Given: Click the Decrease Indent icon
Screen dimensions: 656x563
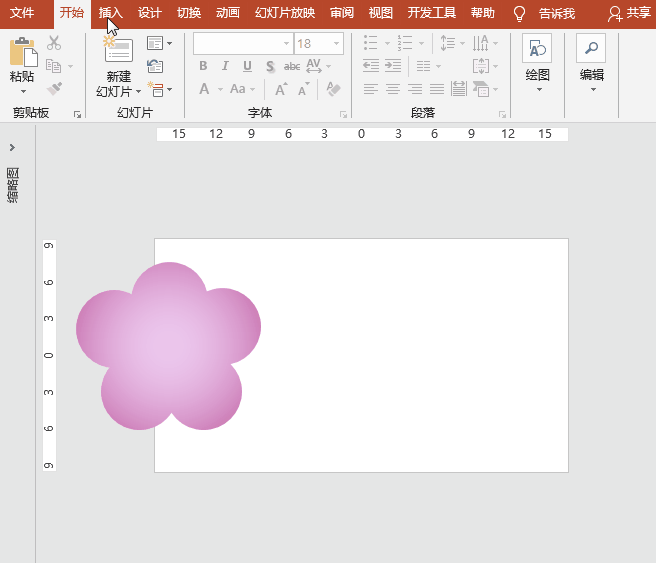Looking at the screenshot, I should click(371, 66).
